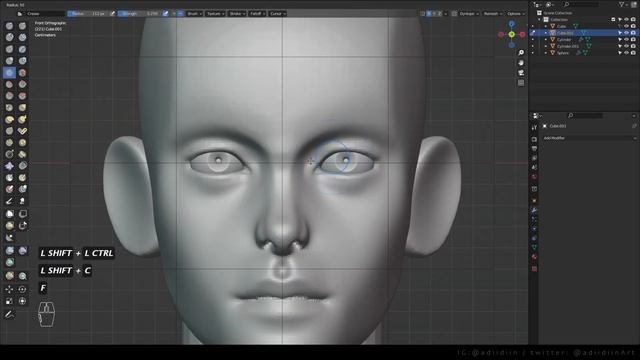Set brush direction to Add (plus)
The height and width of the screenshot is (360, 640).
pyautogui.click(x=174, y=13)
